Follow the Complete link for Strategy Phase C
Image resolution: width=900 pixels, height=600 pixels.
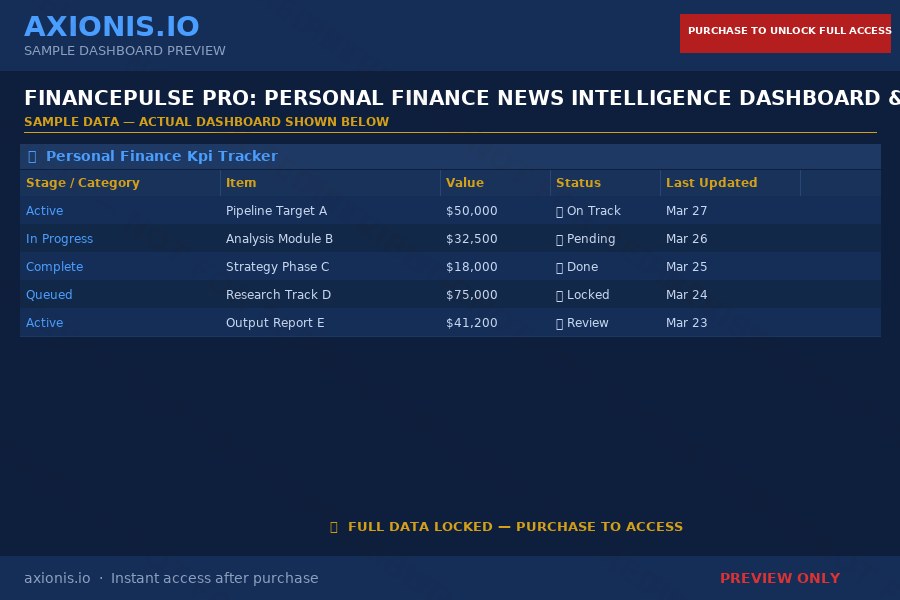tap(54, 267)
